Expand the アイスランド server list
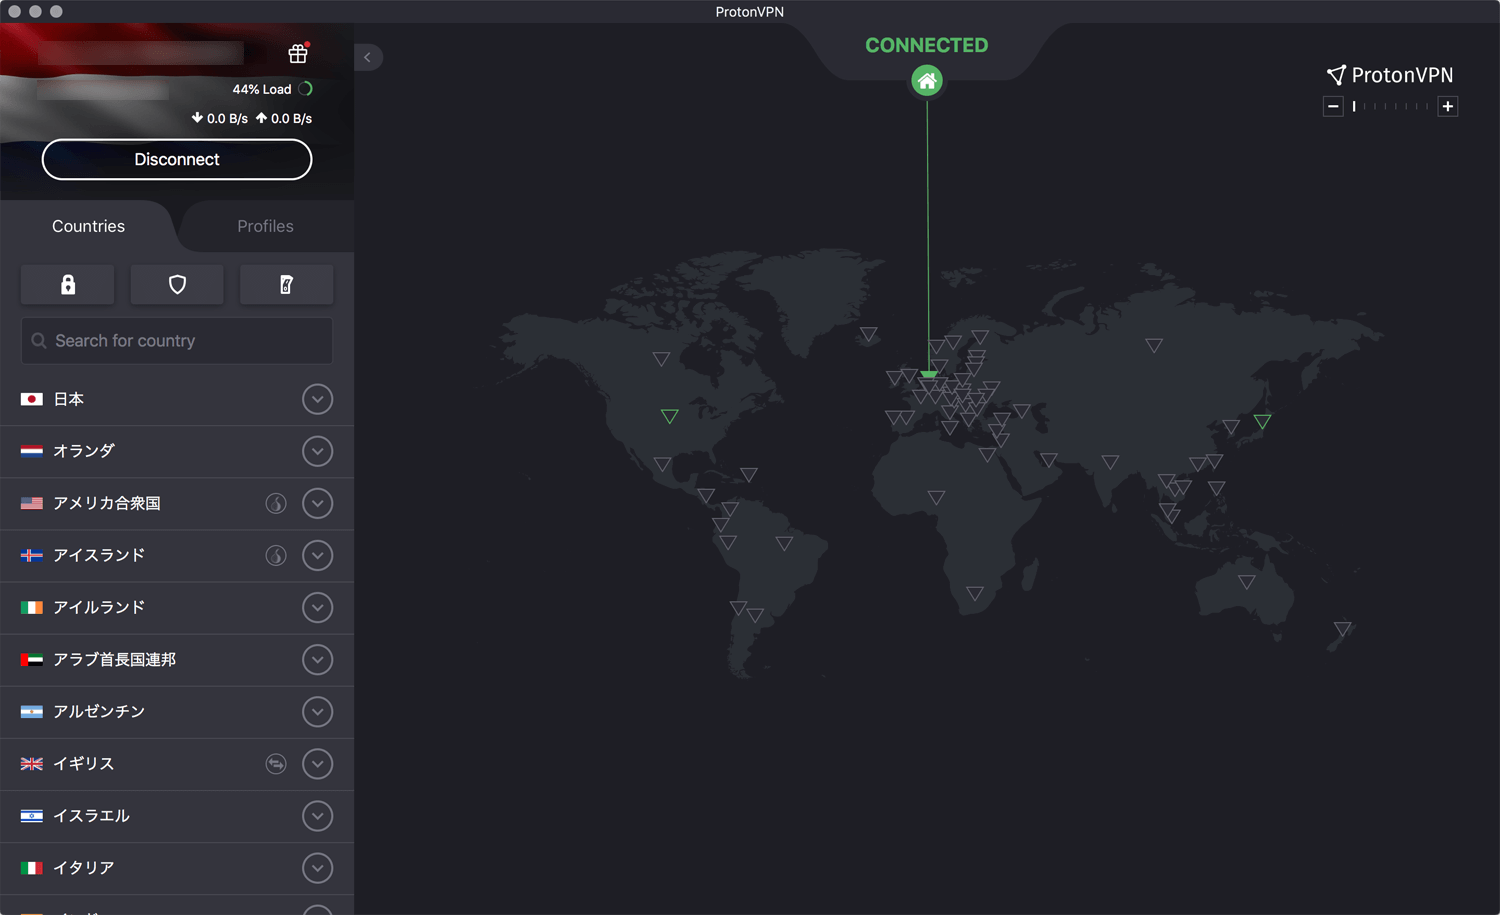This screenshot has width=1500, height=915. point(317,555)
